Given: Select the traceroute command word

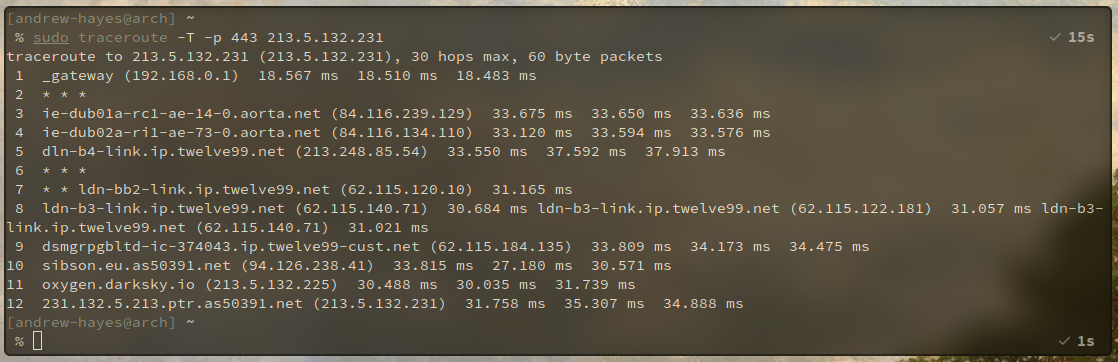Looking at the screenshot, I should pos(123,38).
